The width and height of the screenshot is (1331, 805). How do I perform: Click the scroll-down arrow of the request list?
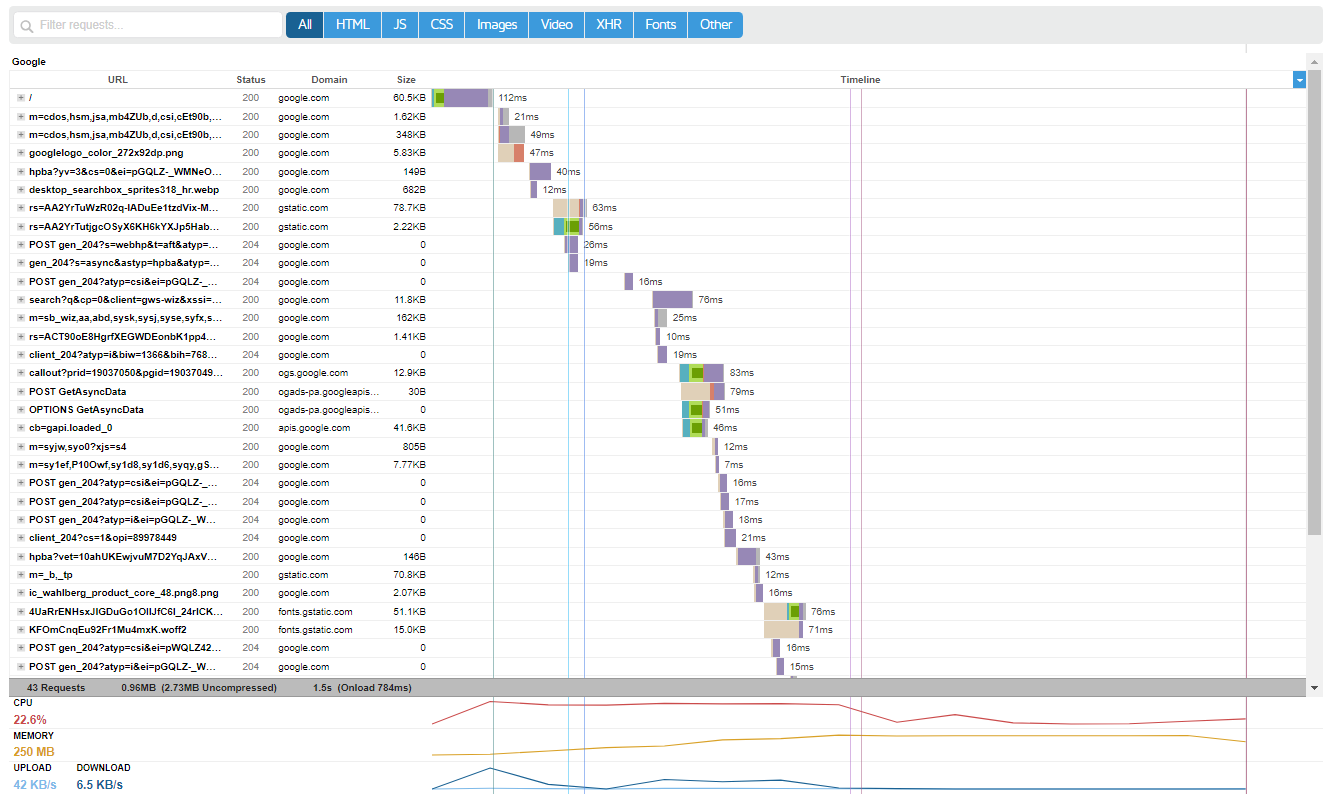pyautogui.click(x=1314, y=688)
